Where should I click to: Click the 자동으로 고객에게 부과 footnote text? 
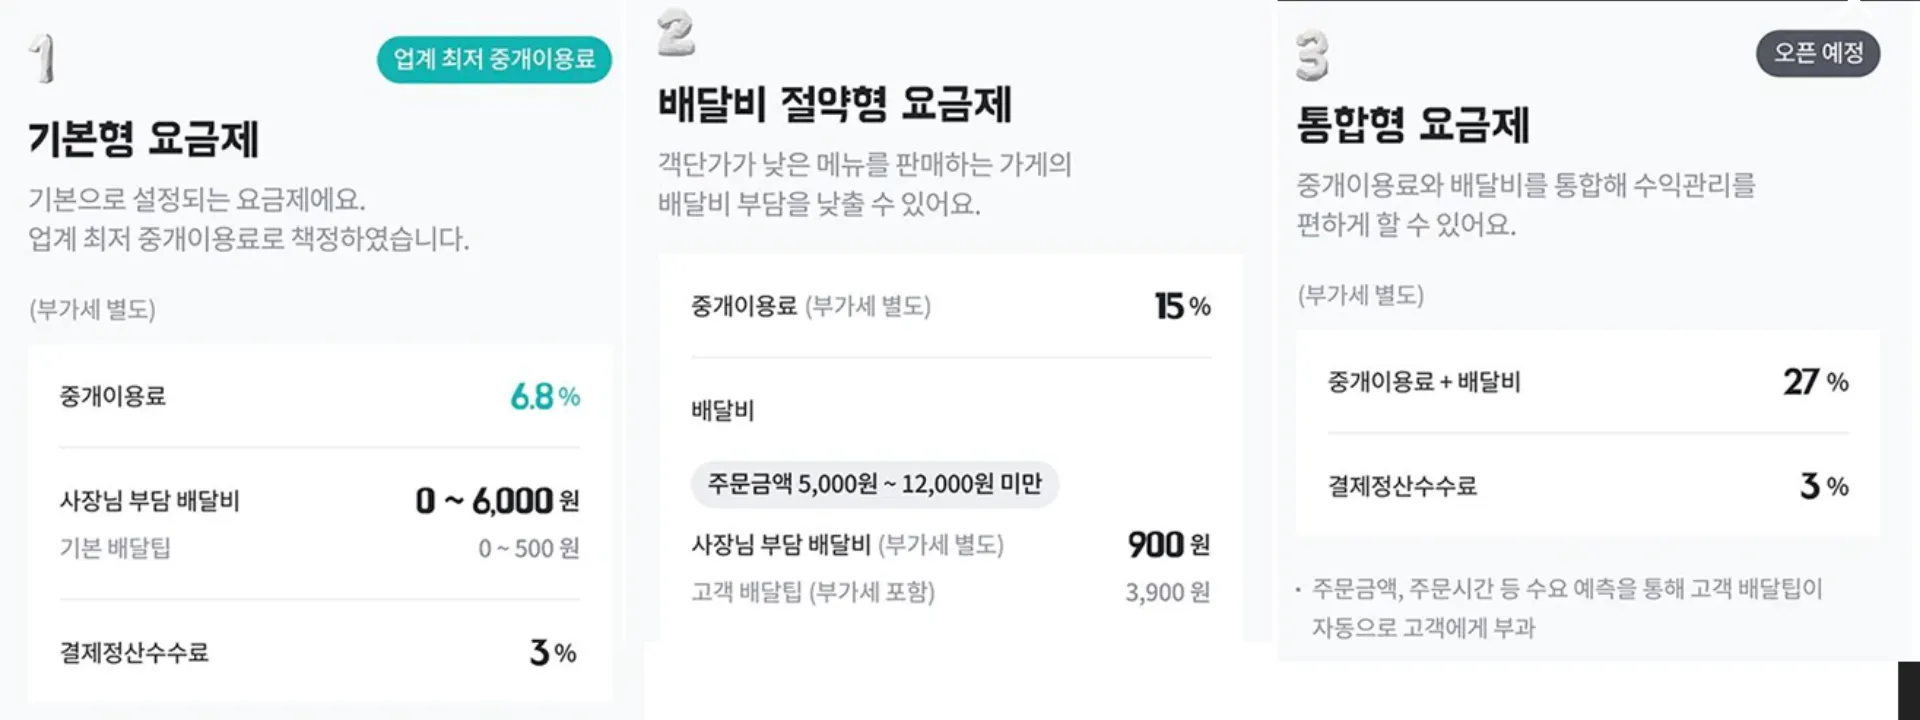click(x=1423, y=628)
